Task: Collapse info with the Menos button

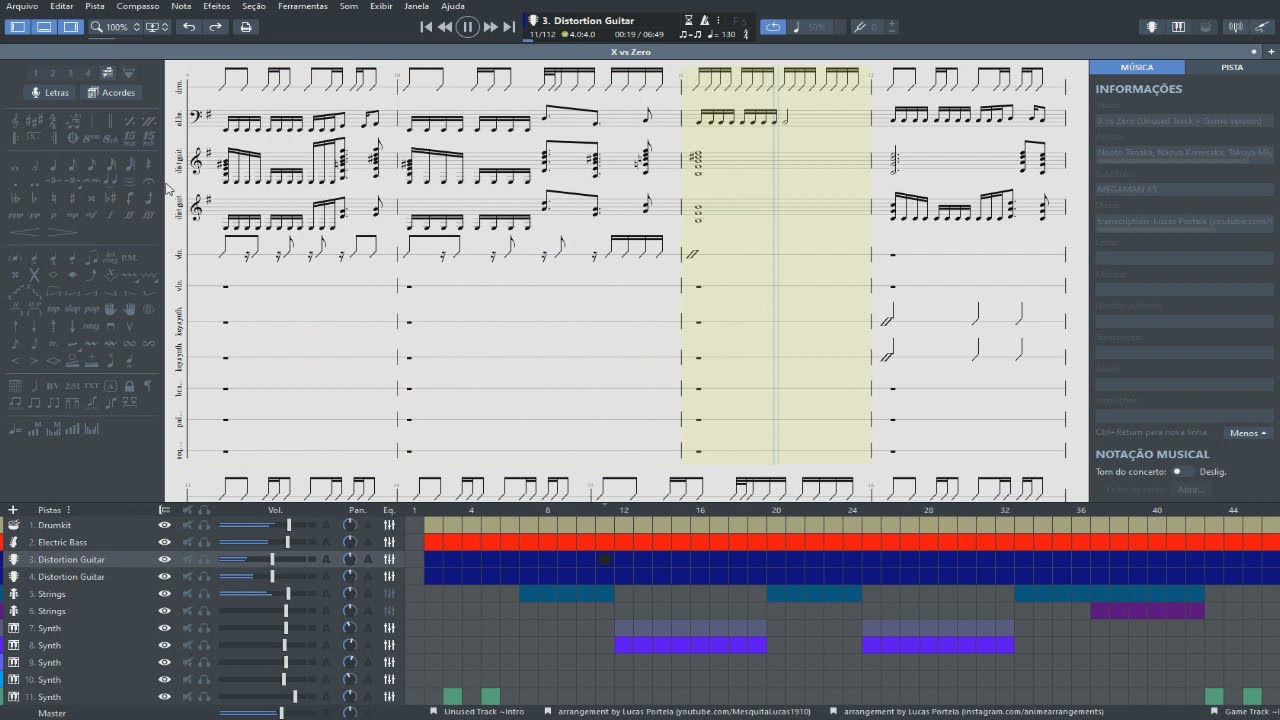Action: (x=1249, y=433)
